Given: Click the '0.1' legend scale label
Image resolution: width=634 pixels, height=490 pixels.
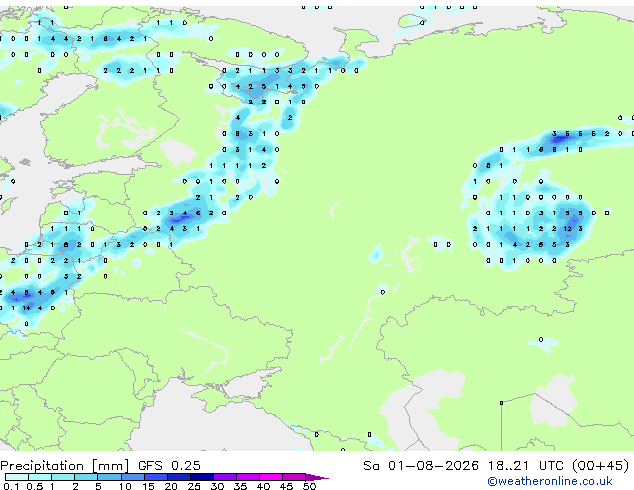Looking at the screenshot, I should click(11, 486).
